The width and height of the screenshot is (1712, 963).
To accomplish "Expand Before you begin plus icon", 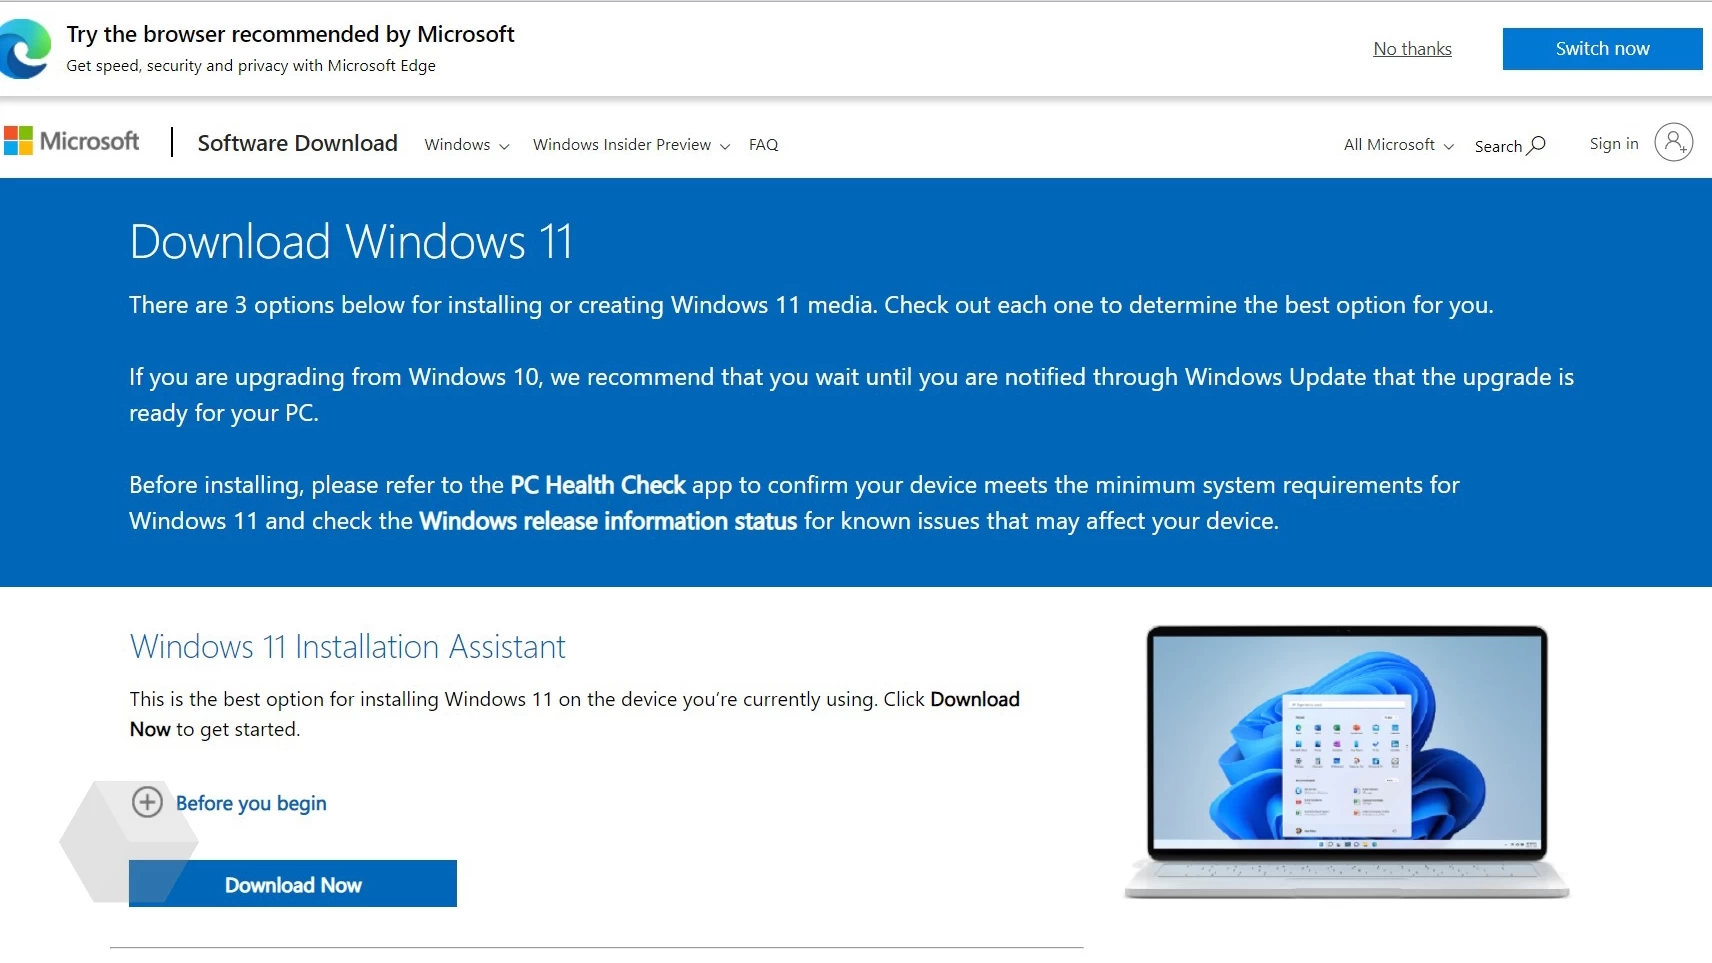I will [147, 802].
